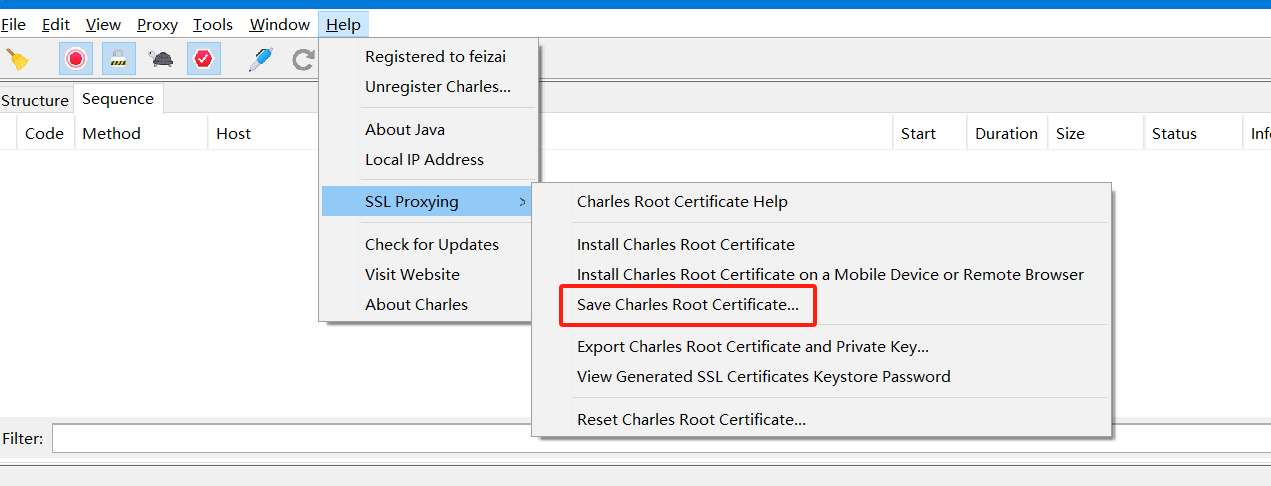Screen dimensions: 1271x486
Task: Open the Tools menu
Action: pyautogui.click(x=213, y=25)
